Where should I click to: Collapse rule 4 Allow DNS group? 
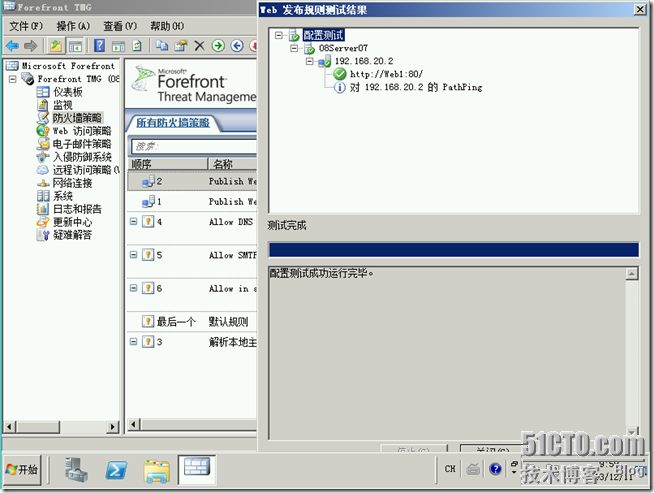pos(133,221)
